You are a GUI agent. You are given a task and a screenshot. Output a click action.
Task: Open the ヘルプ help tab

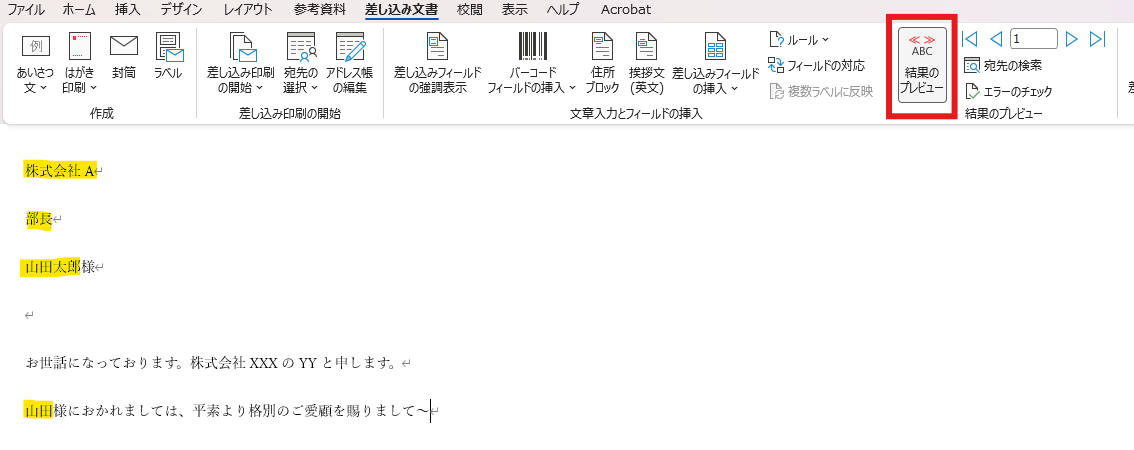coord(563,10)
